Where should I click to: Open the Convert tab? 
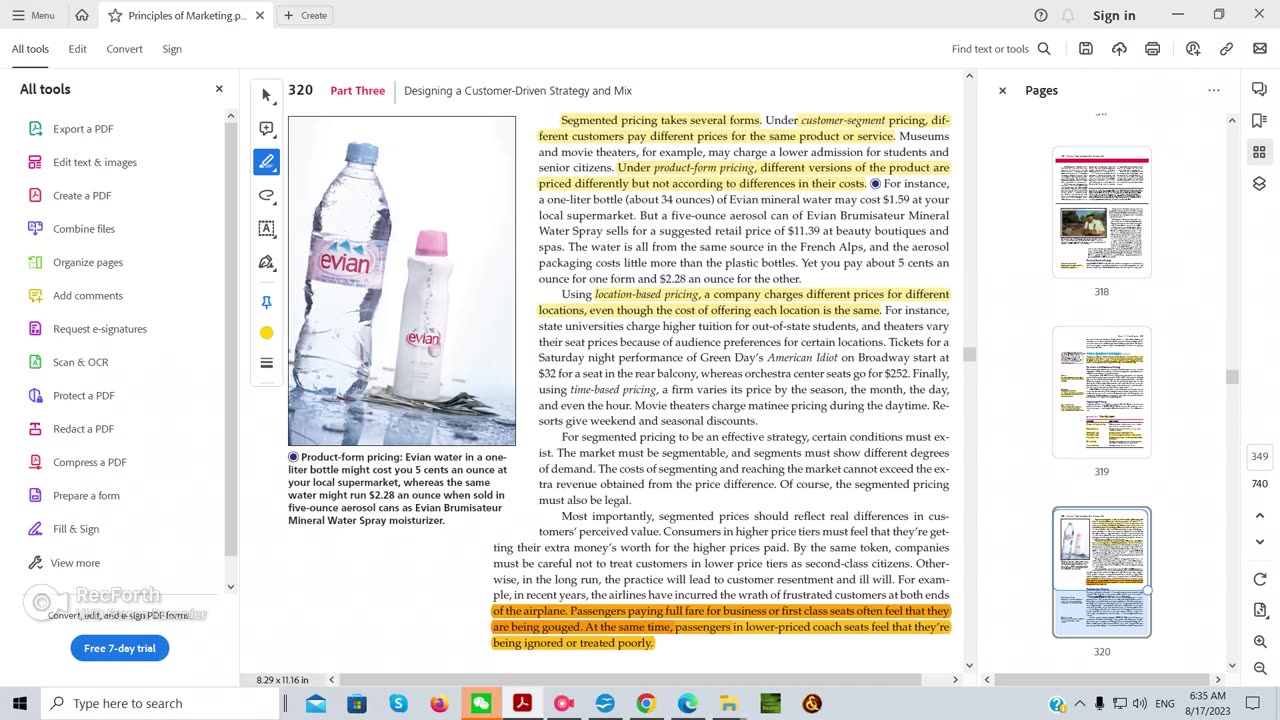pos(124,49)
